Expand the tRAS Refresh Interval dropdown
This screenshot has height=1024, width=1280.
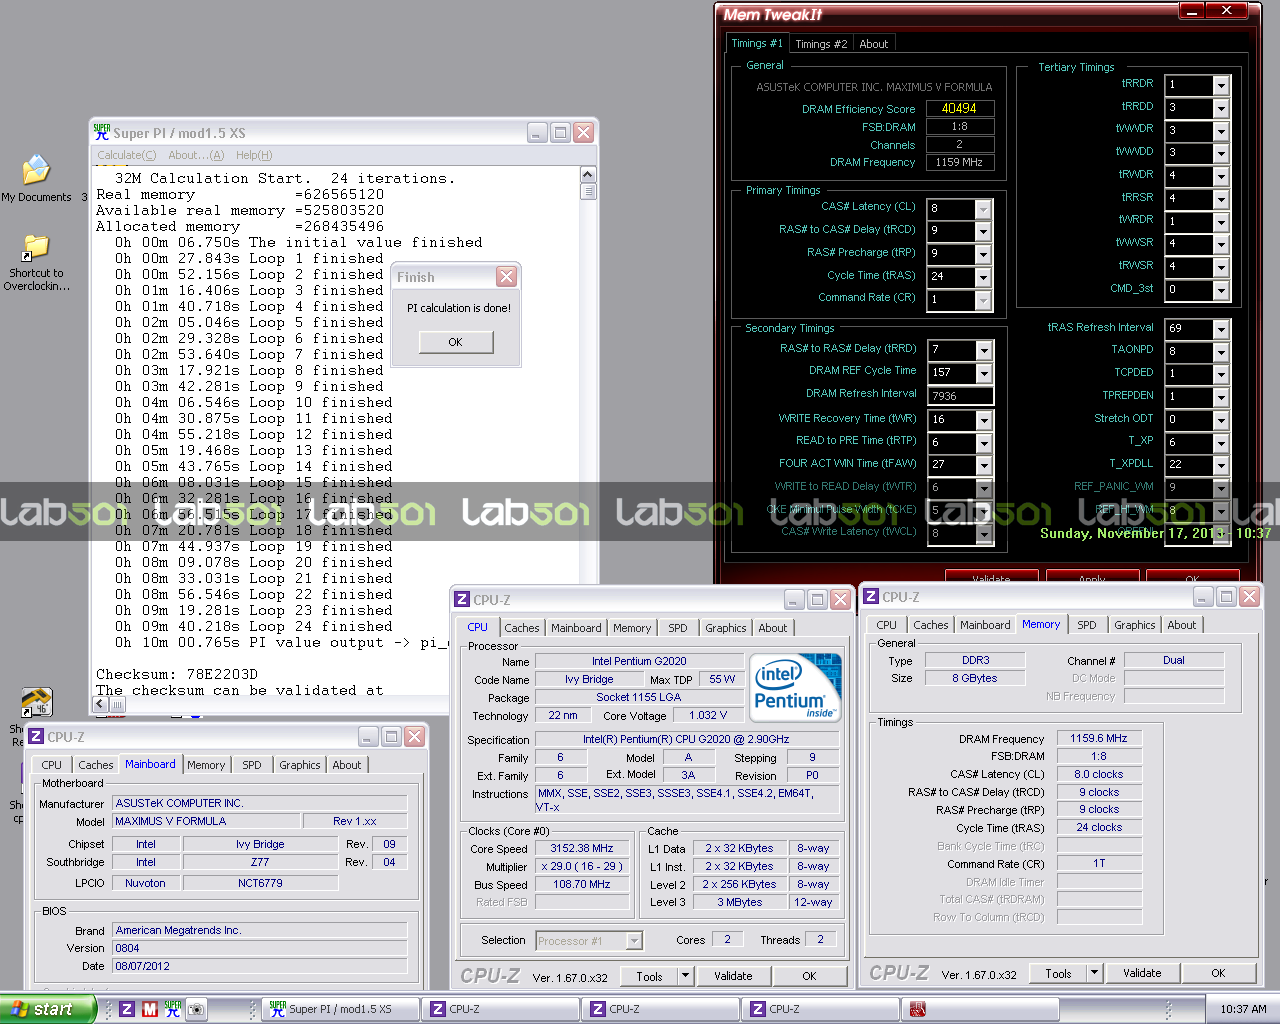click(1221, 329)
